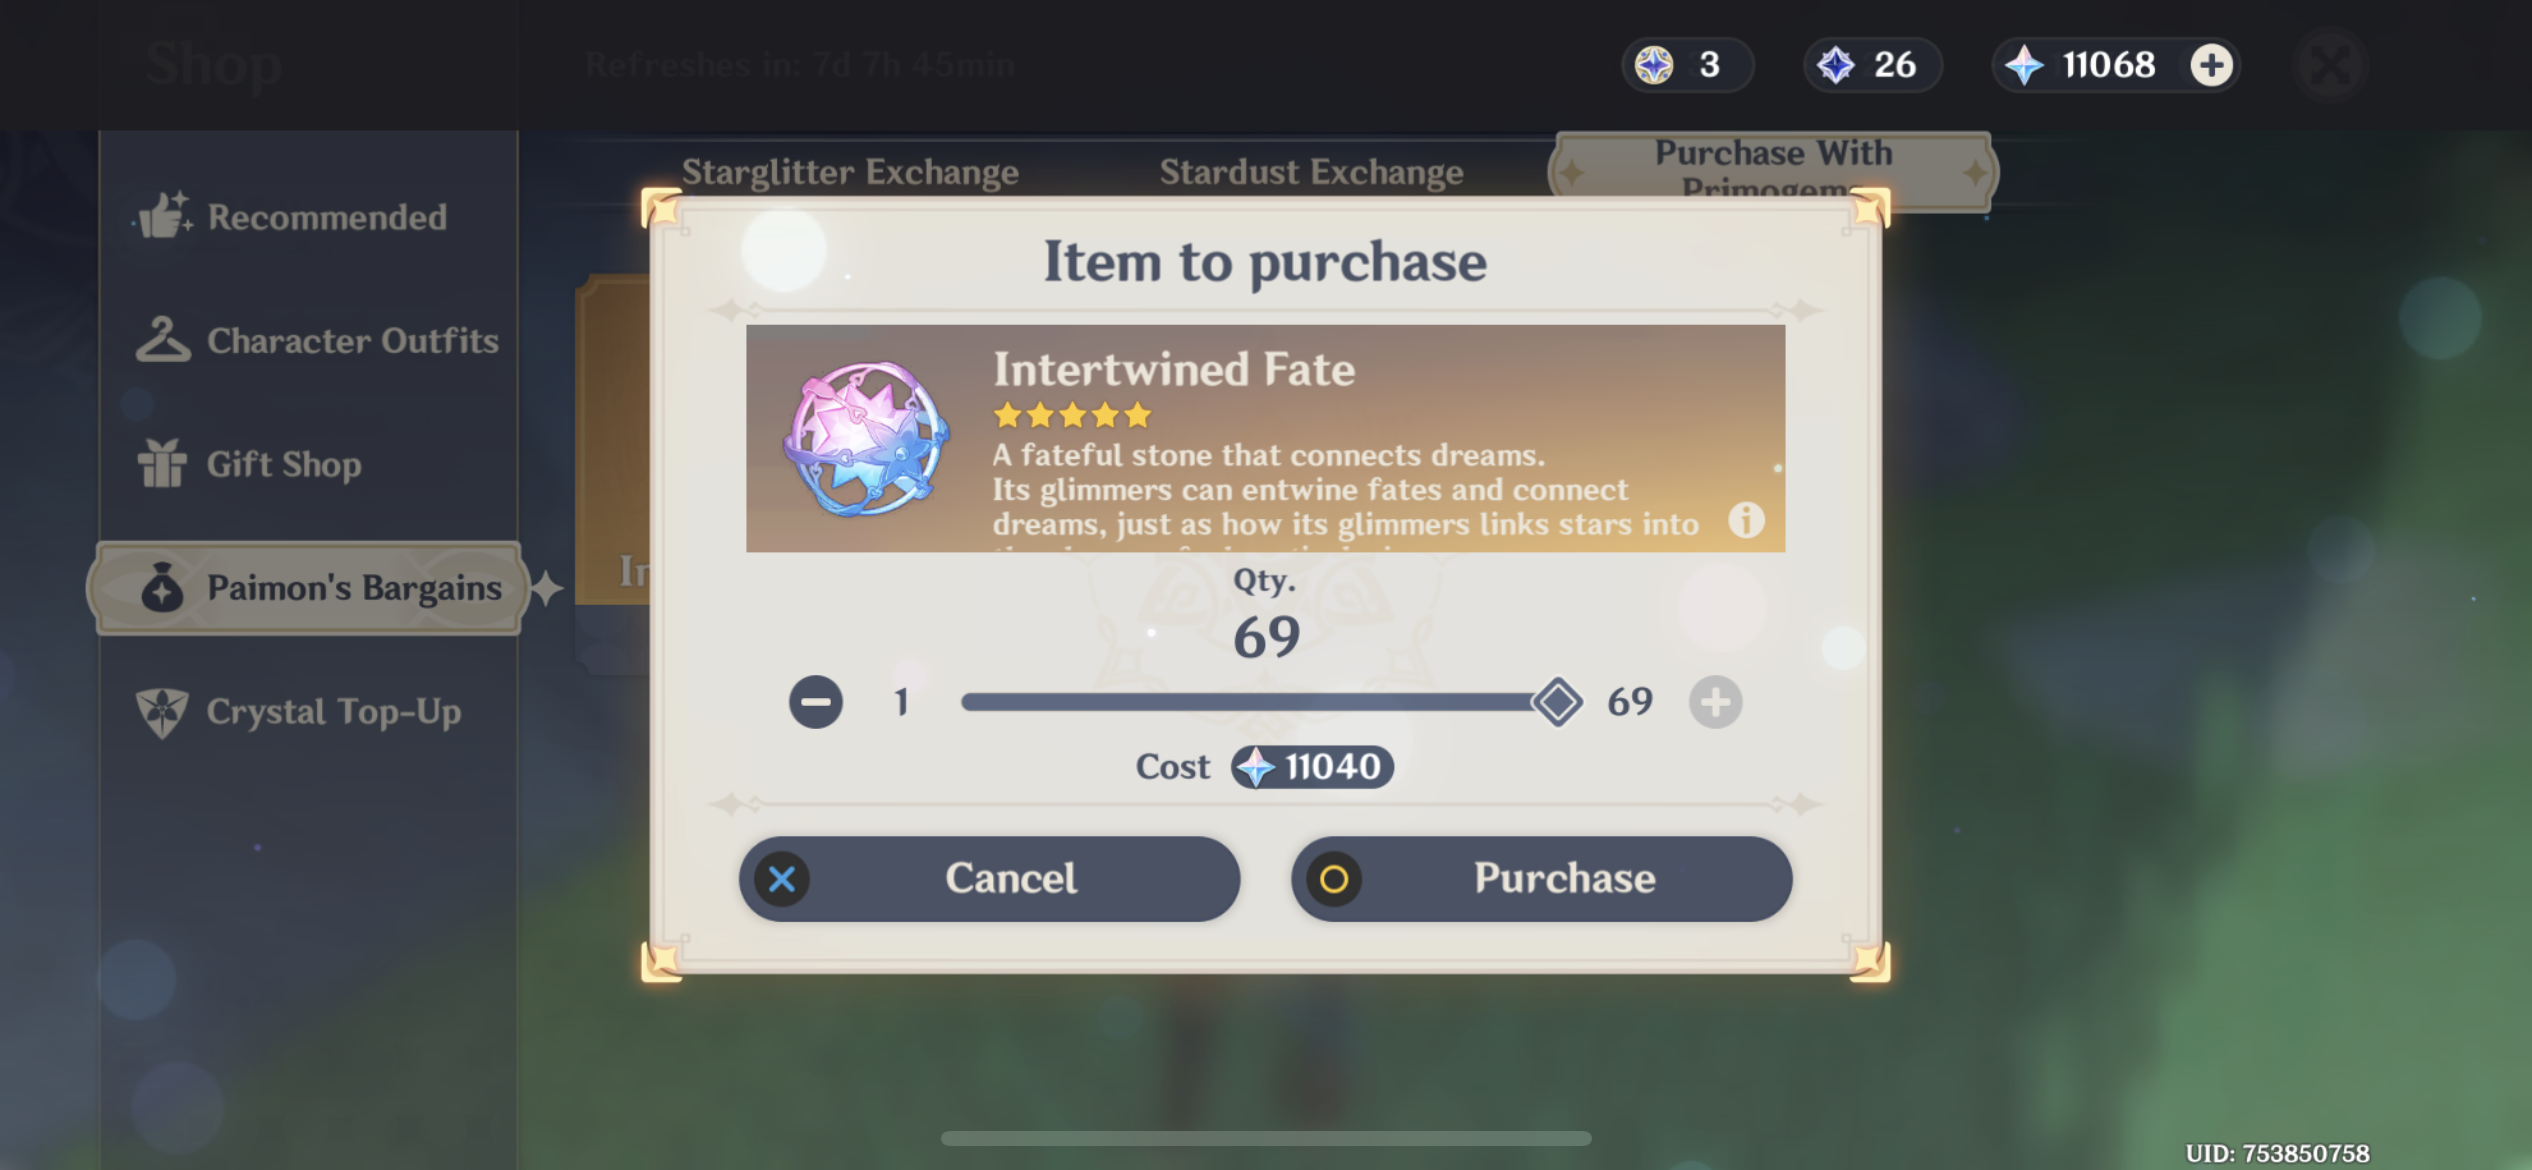This screenshot has height=1170, width=2532.
Task: Click the minus quantity decrease icon
Action: click(x=815, y=702)
